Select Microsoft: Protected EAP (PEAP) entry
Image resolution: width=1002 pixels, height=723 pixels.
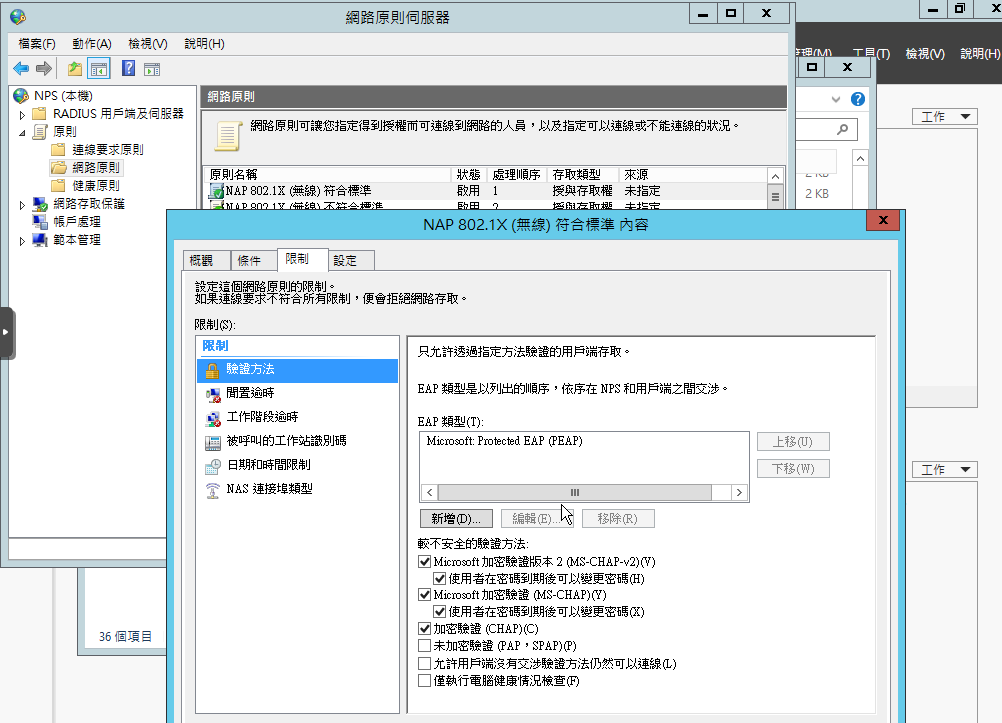coord(504,441)
